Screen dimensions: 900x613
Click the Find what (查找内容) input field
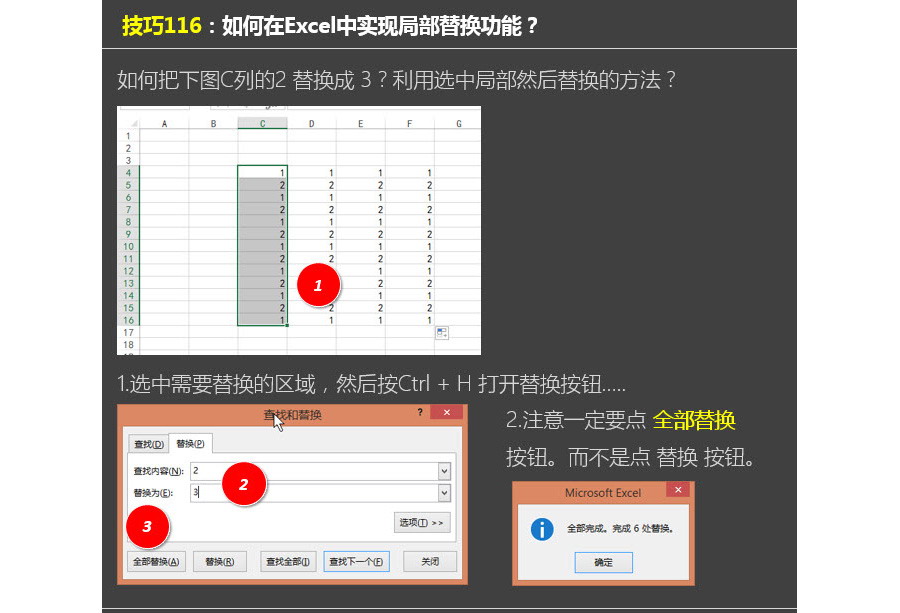click(315, 471)
